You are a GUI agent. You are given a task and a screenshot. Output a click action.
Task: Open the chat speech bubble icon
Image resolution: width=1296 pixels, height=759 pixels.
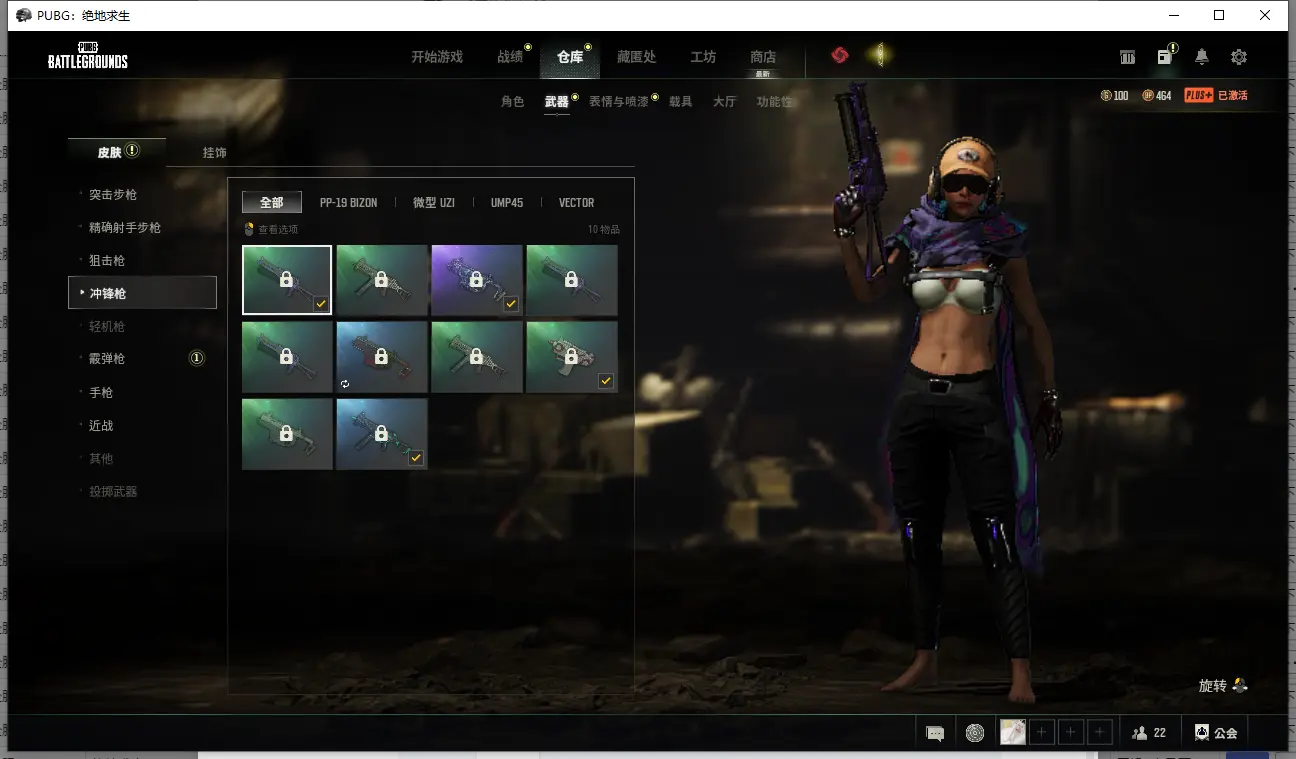935,733
